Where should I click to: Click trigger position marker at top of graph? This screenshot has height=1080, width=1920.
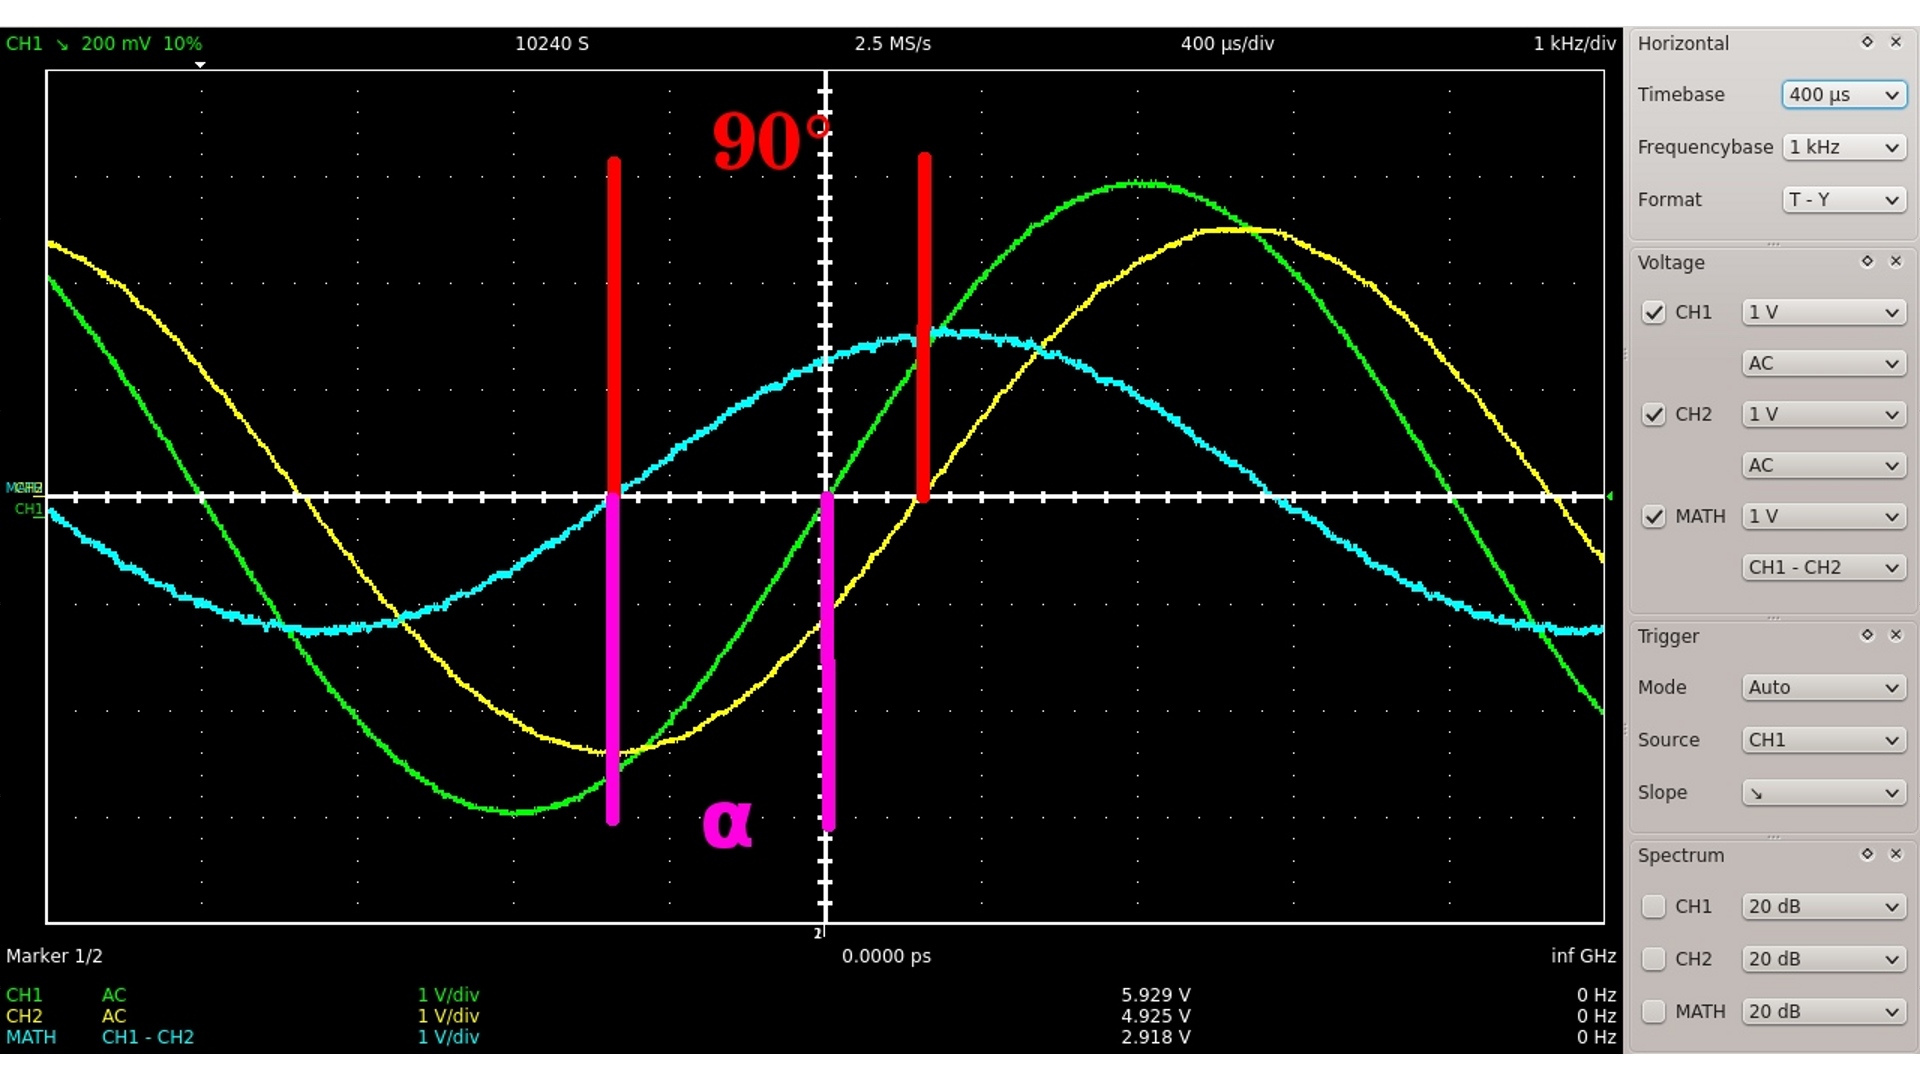coord(200,65)
